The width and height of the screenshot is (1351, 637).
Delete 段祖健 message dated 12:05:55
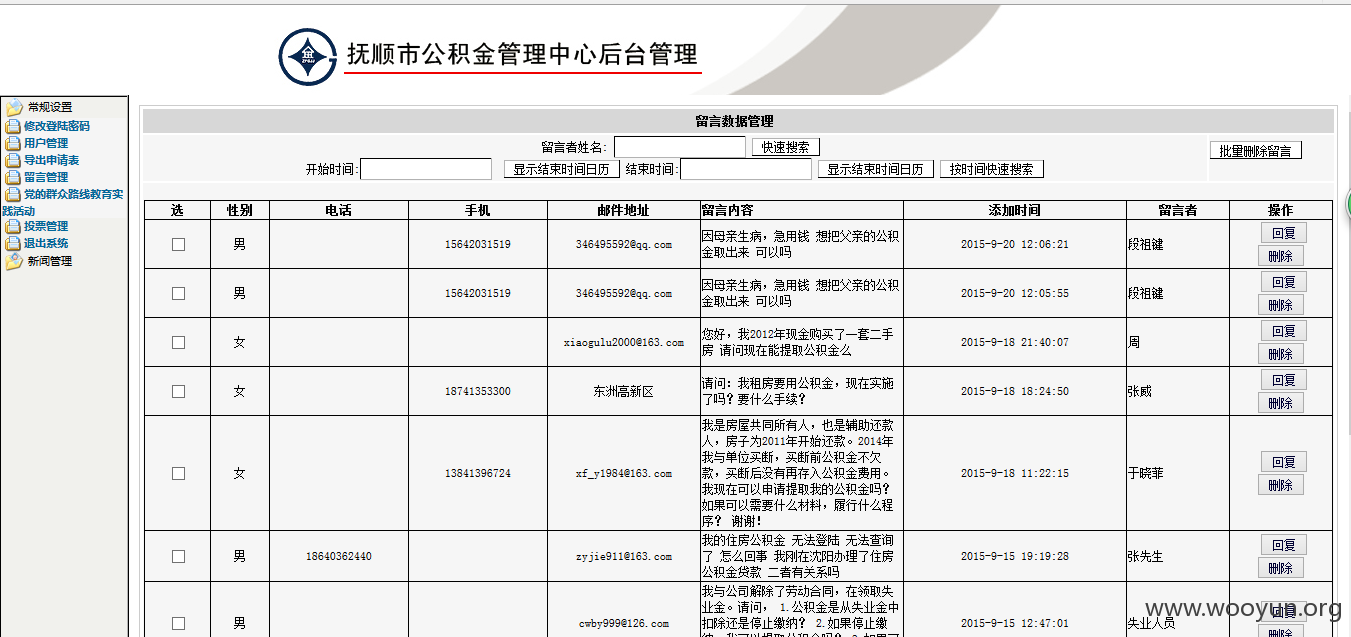pyautogui.click(x=1281, y=305)
